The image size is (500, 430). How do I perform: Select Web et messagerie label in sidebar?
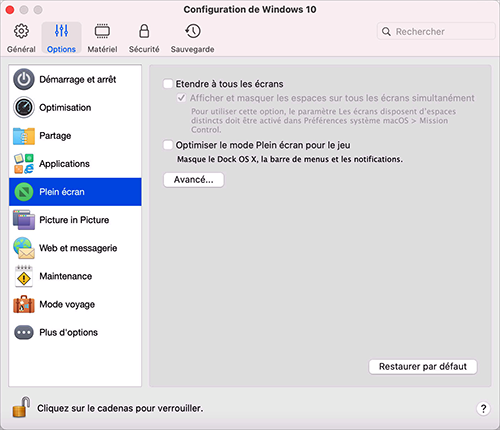(78, 248)
